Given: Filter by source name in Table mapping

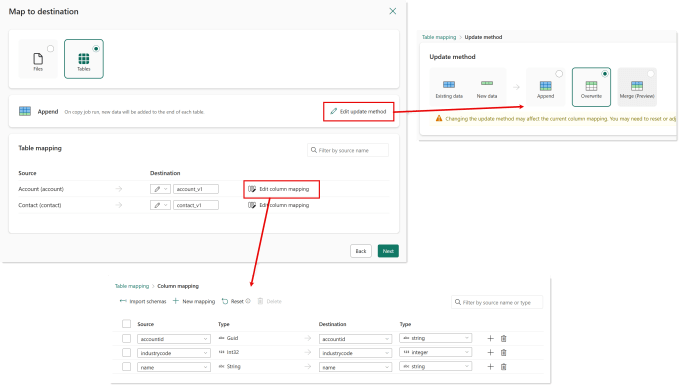Looking at the screenshot, I should 348,150.
